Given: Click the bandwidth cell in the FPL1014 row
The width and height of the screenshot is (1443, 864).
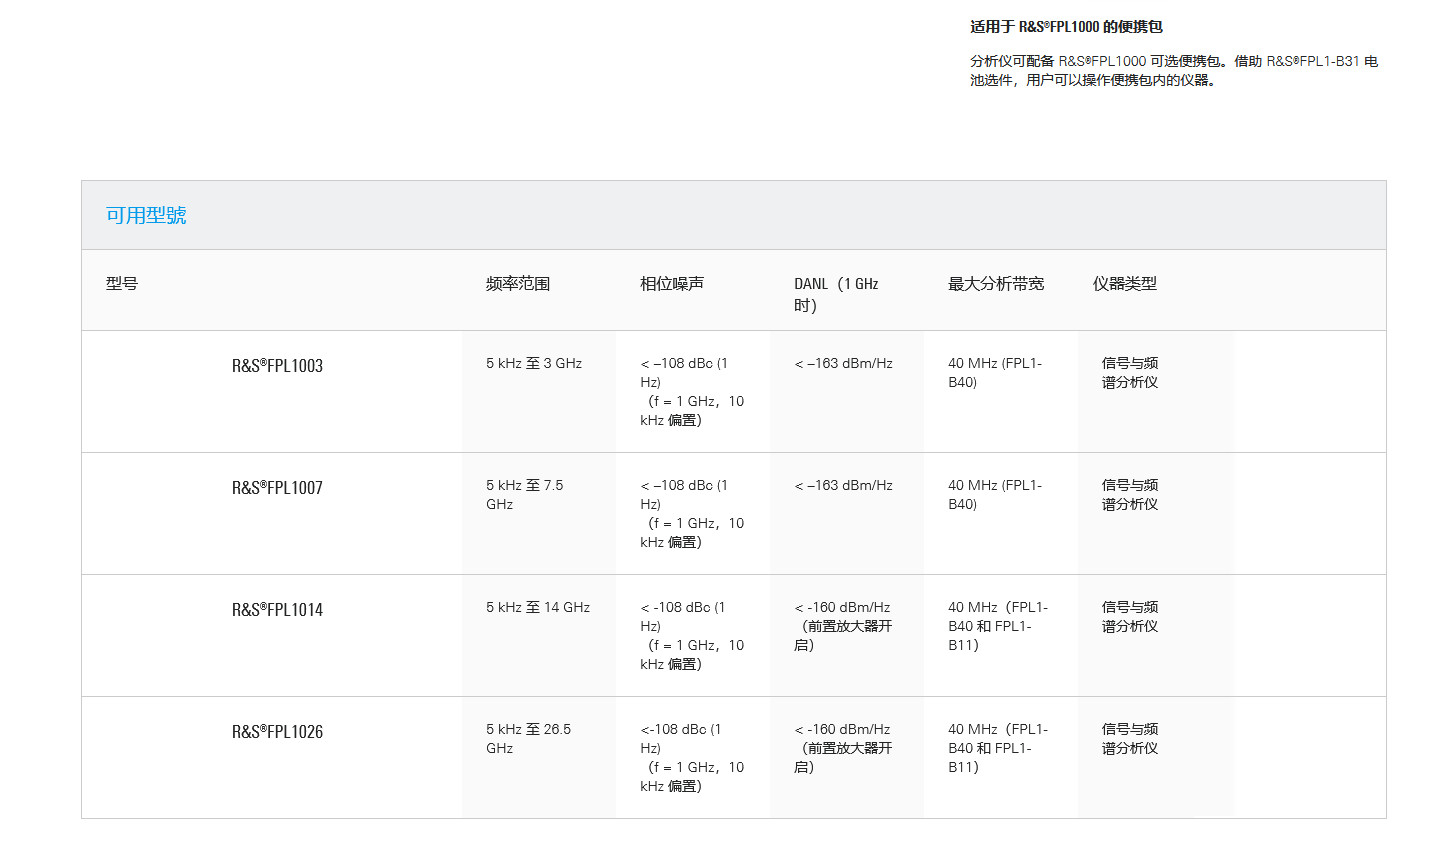Looking at the screenshot, I should click(997, 626).
